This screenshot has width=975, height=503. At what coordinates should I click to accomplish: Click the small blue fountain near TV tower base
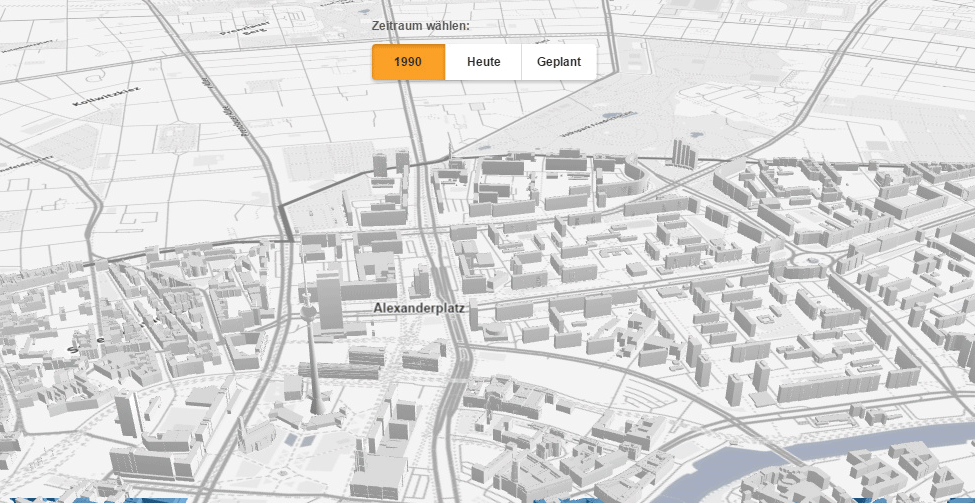point(289,438)
